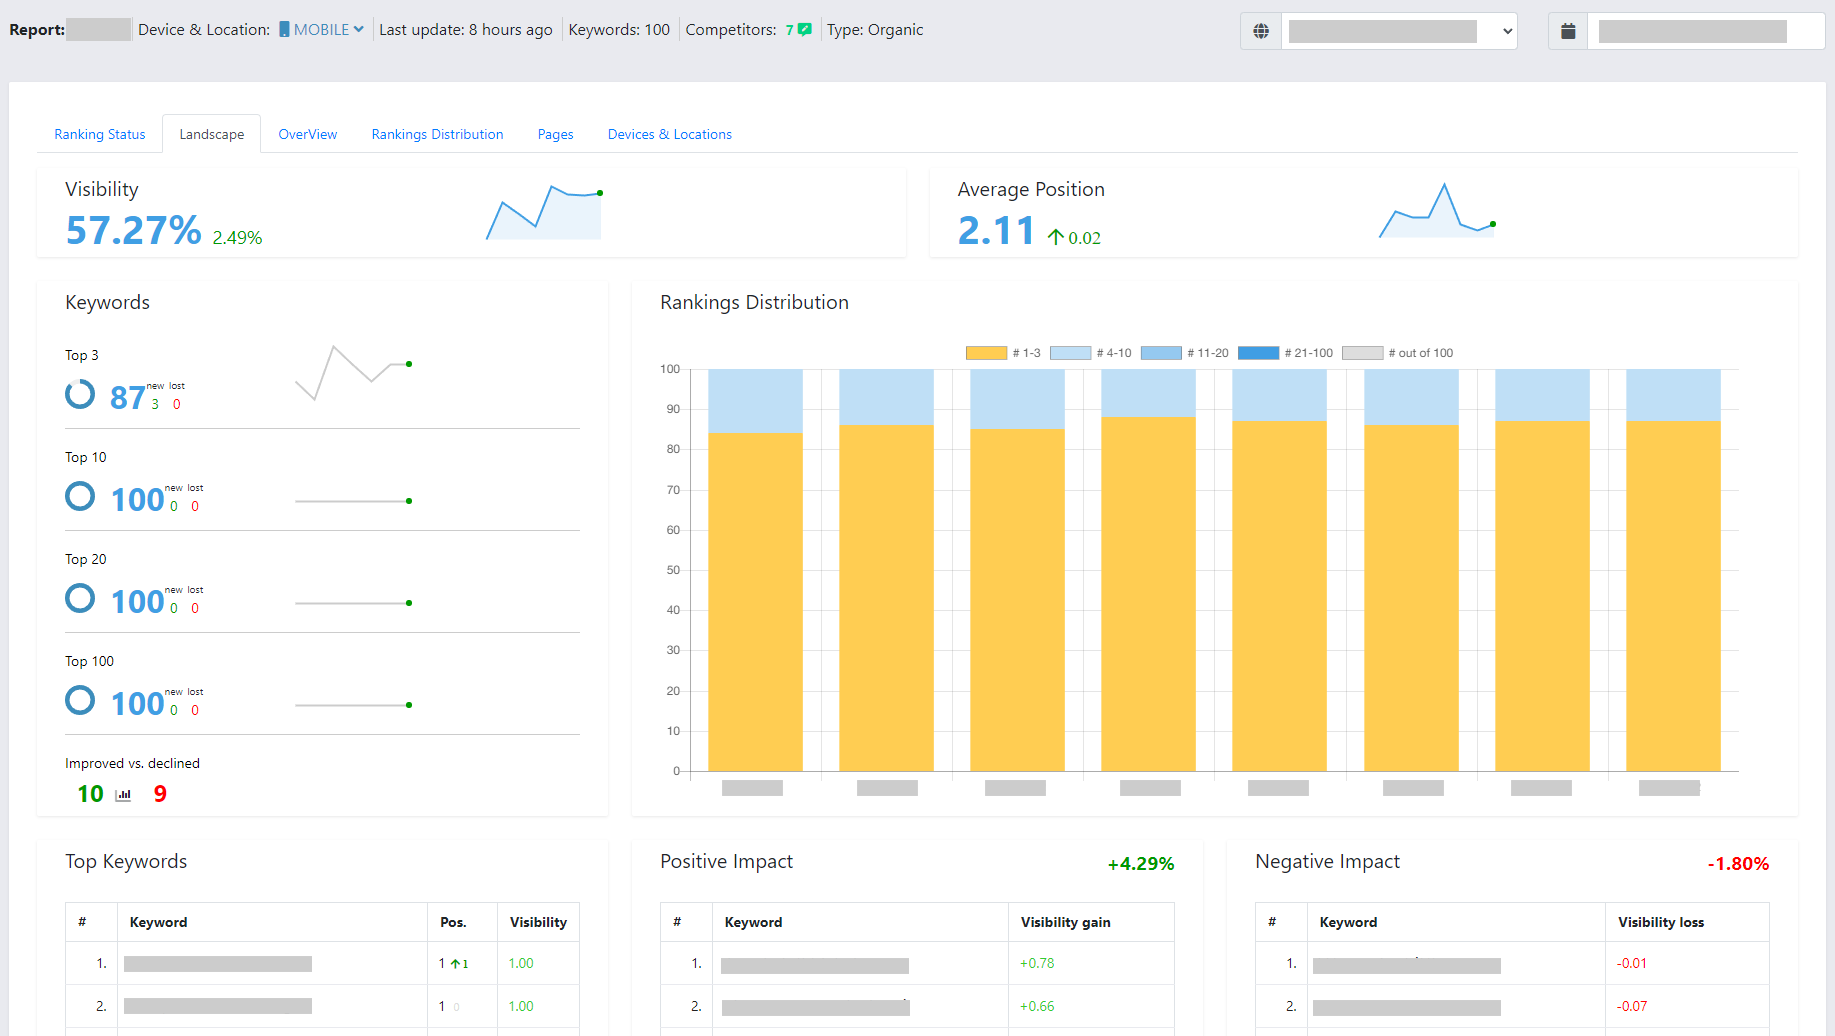Open Devices & Locations tab
This screenshot has height=1036, width=1835.
[x=670, y=134]
